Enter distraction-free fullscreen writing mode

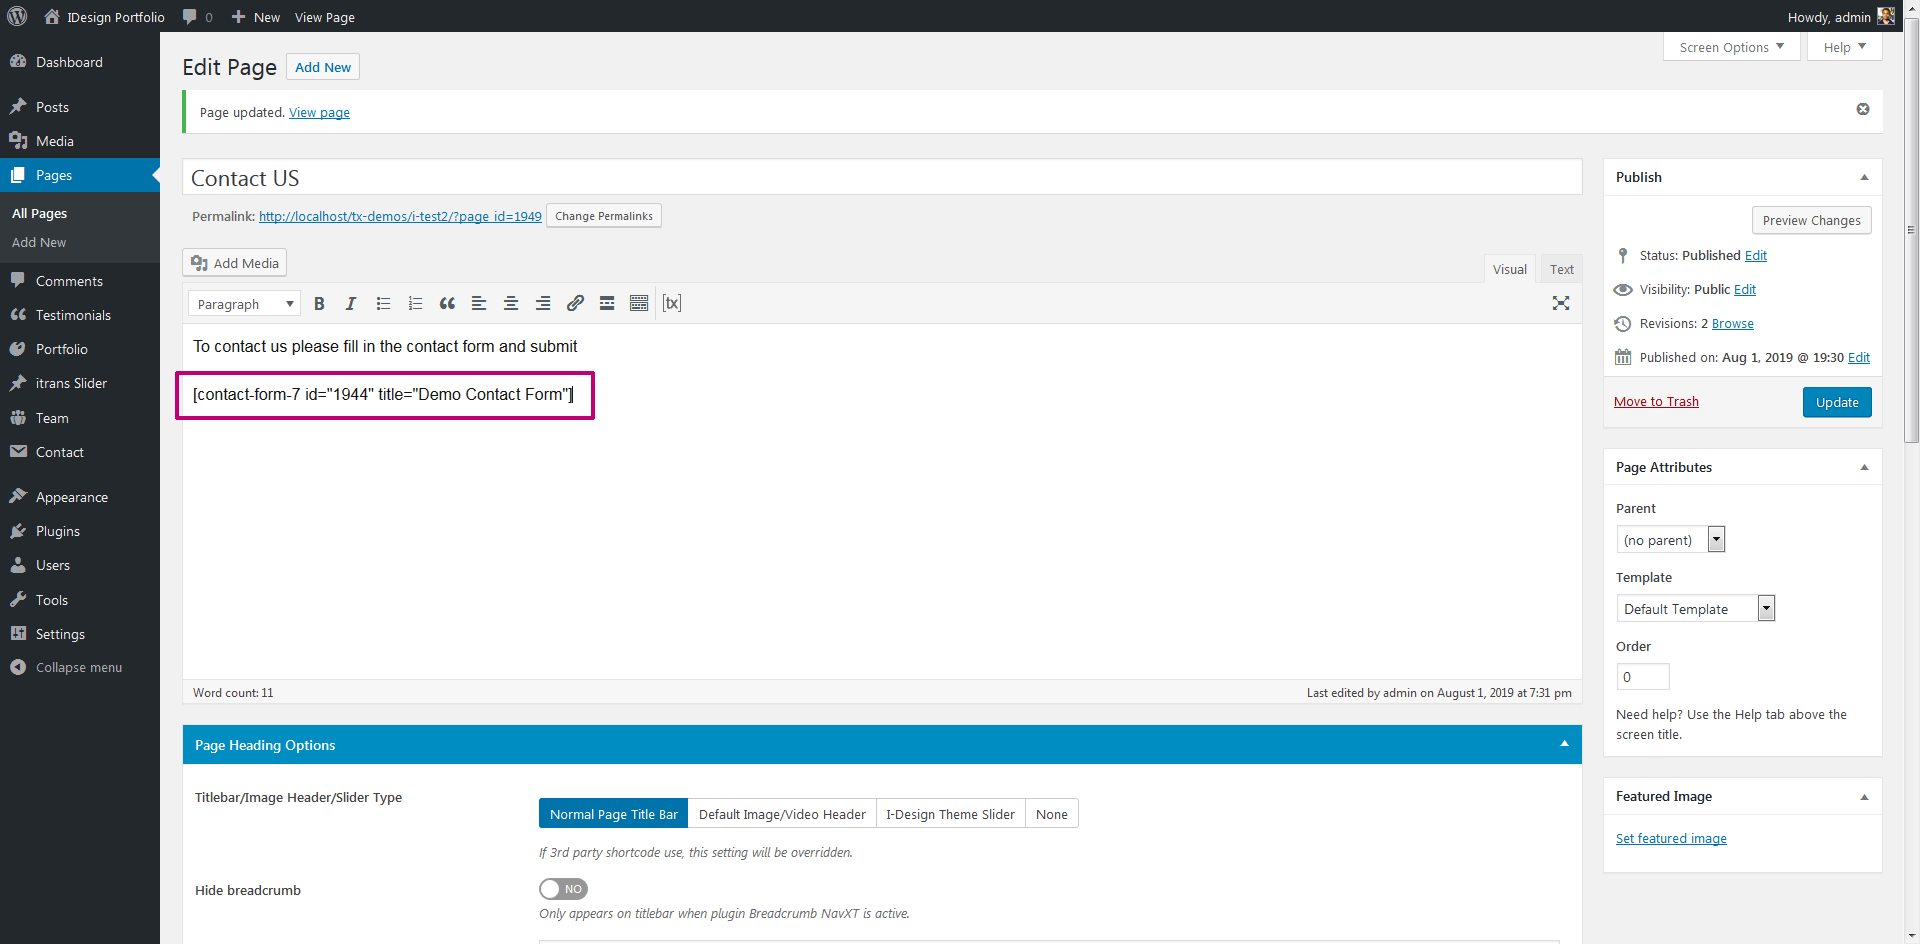coord(1560,304)
